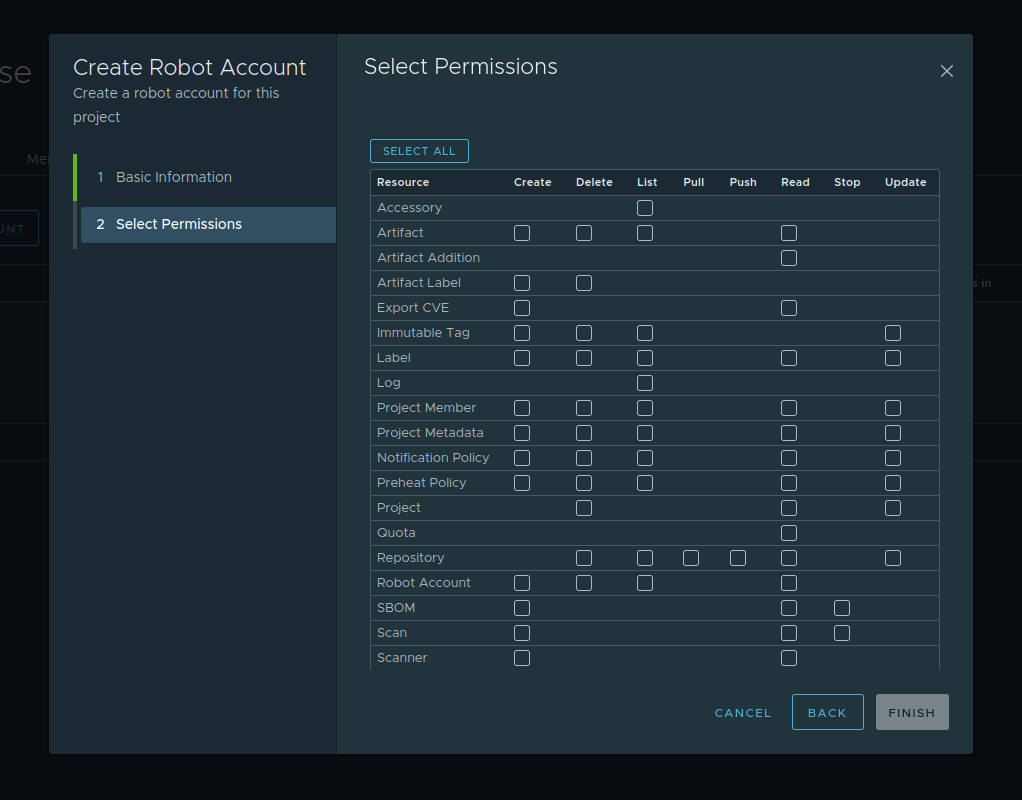Click the FINISH button
Screen dimensions: 1022x800
[x=912, y=712]
